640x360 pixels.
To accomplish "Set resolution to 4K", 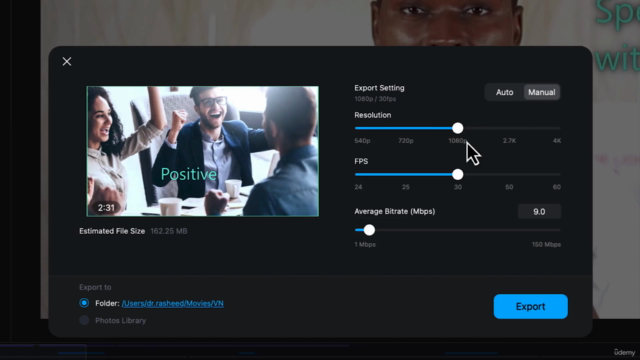I will tap(557, 141).
